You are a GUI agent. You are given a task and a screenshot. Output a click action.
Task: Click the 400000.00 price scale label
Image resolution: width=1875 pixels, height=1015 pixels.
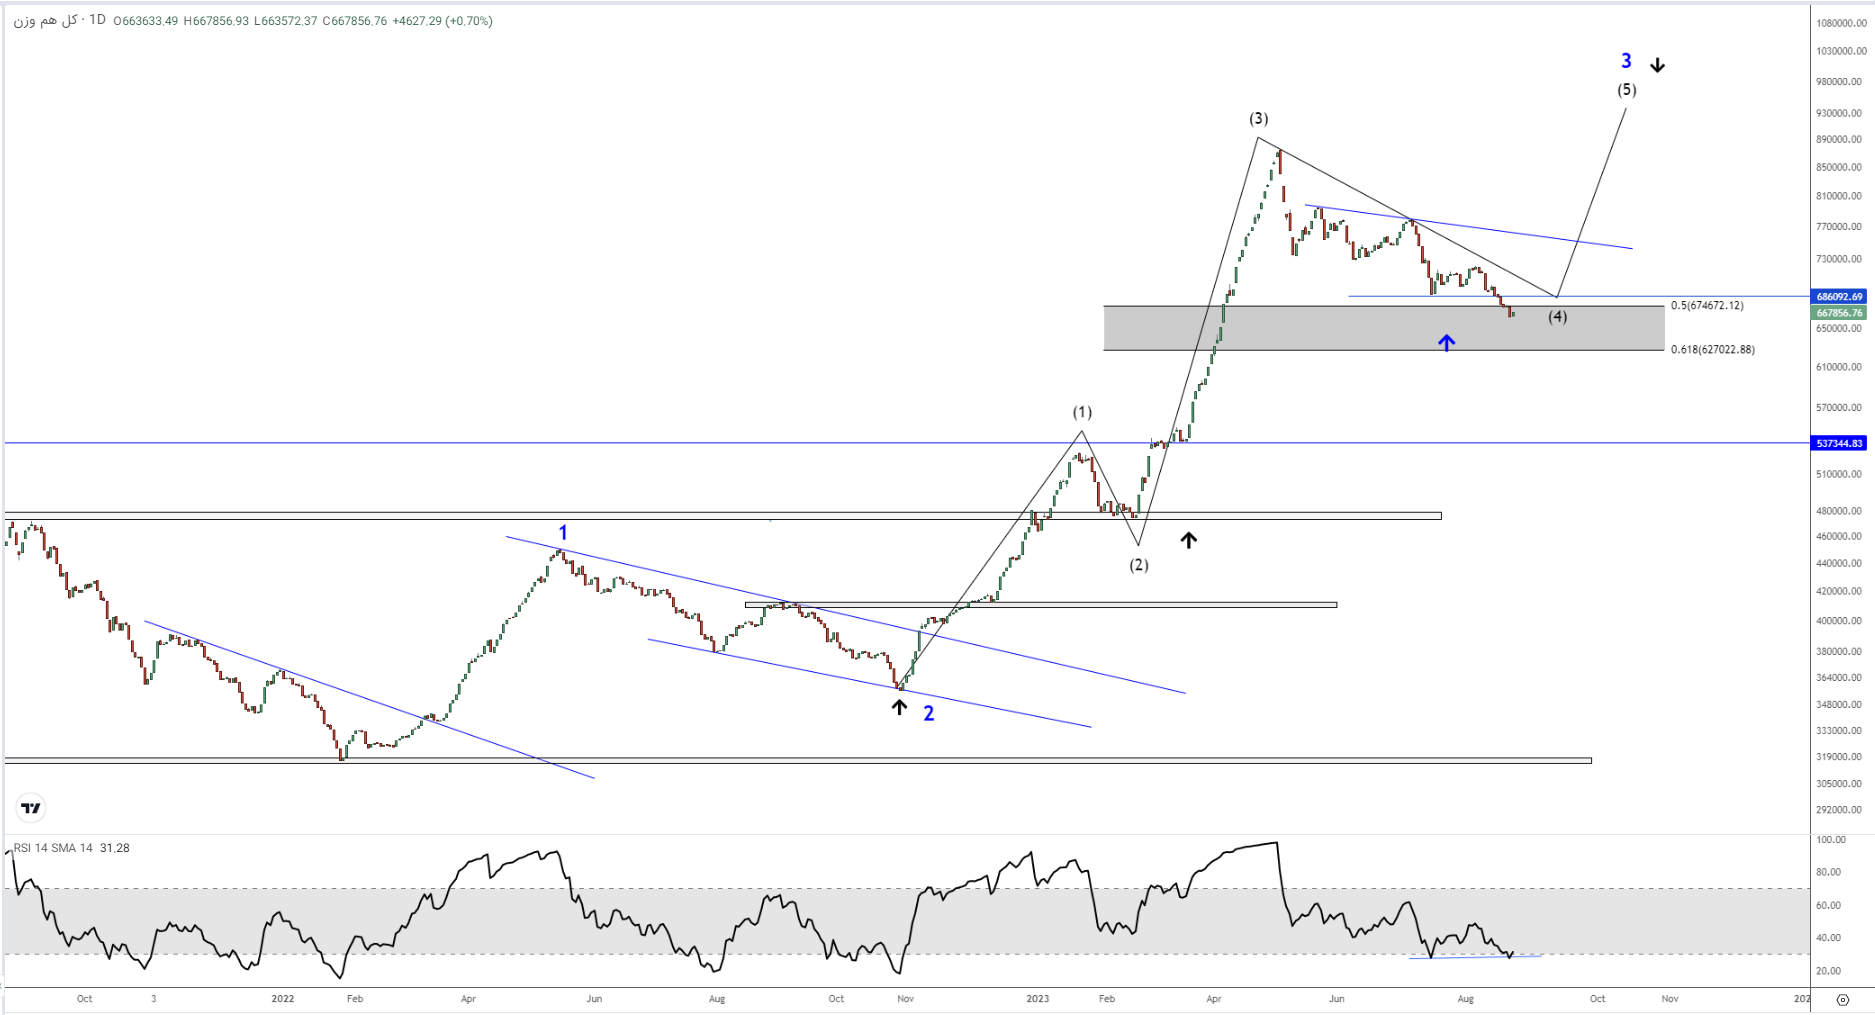point(1839,621)
